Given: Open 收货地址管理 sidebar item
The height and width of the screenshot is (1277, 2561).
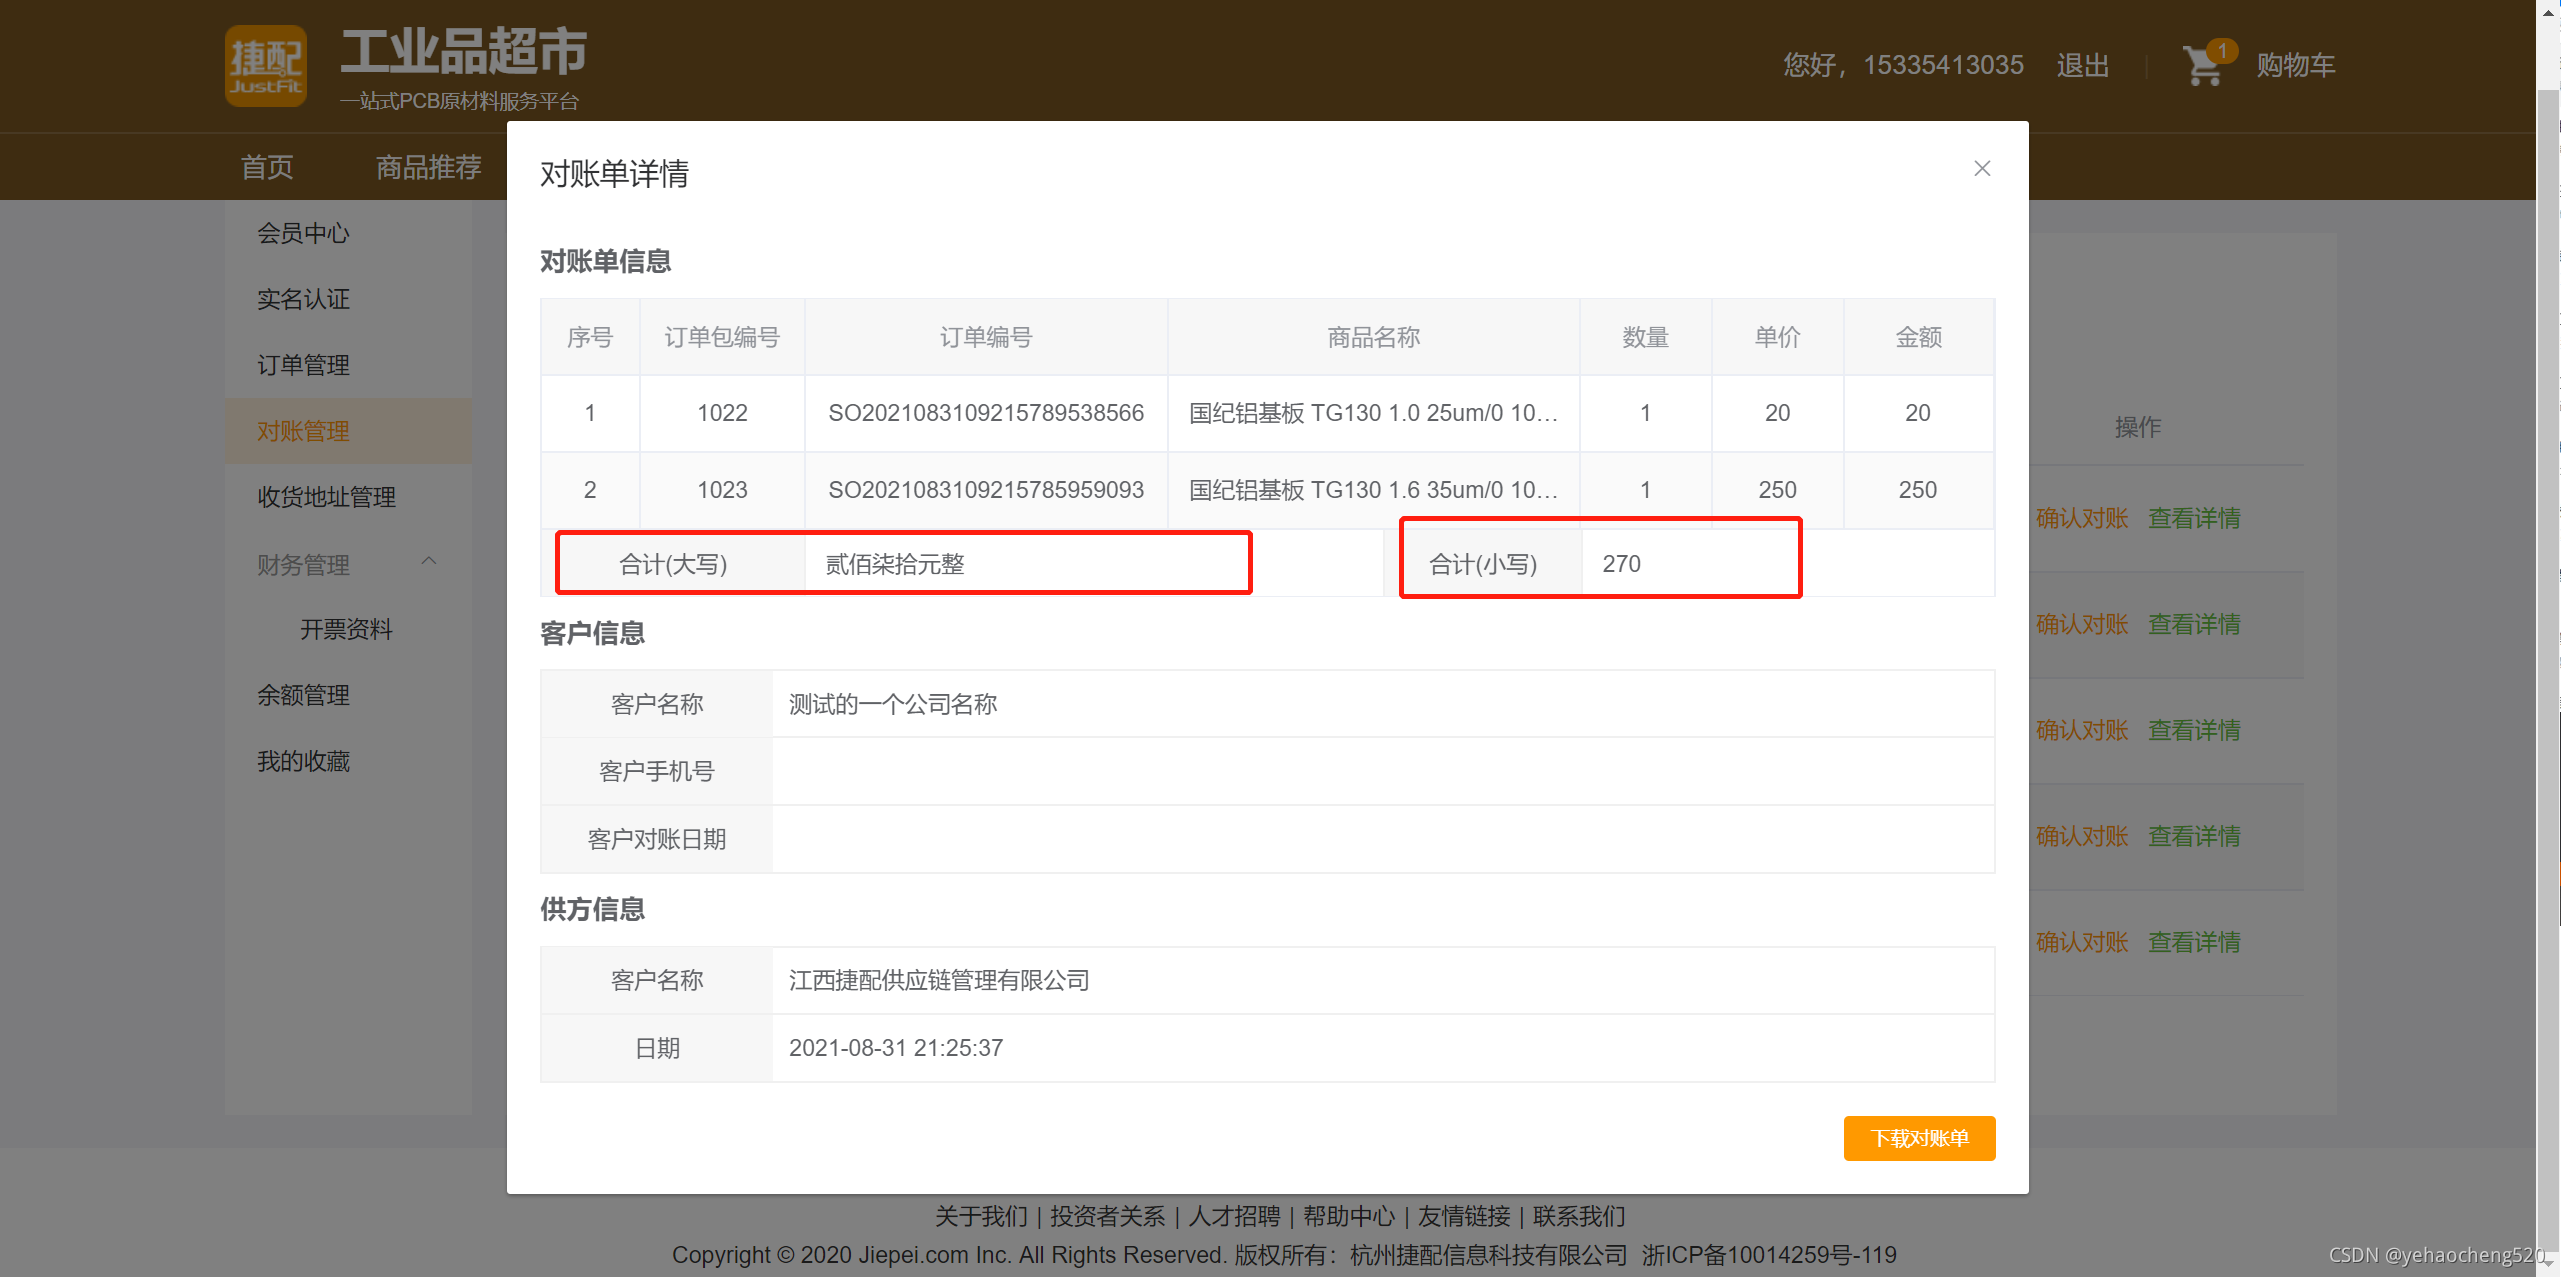Looking at the screenshot, I should pos(326,497).
